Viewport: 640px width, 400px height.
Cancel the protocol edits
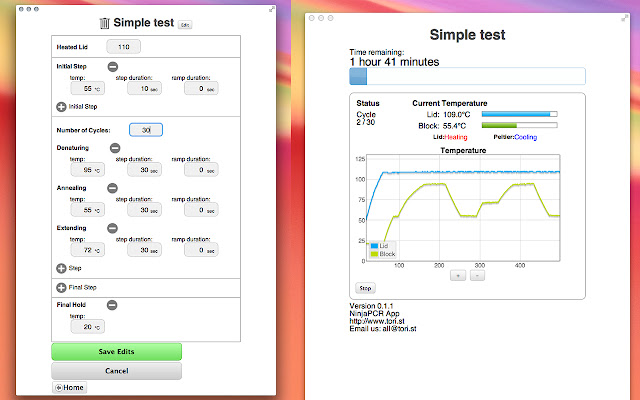(x=117, y=370)
